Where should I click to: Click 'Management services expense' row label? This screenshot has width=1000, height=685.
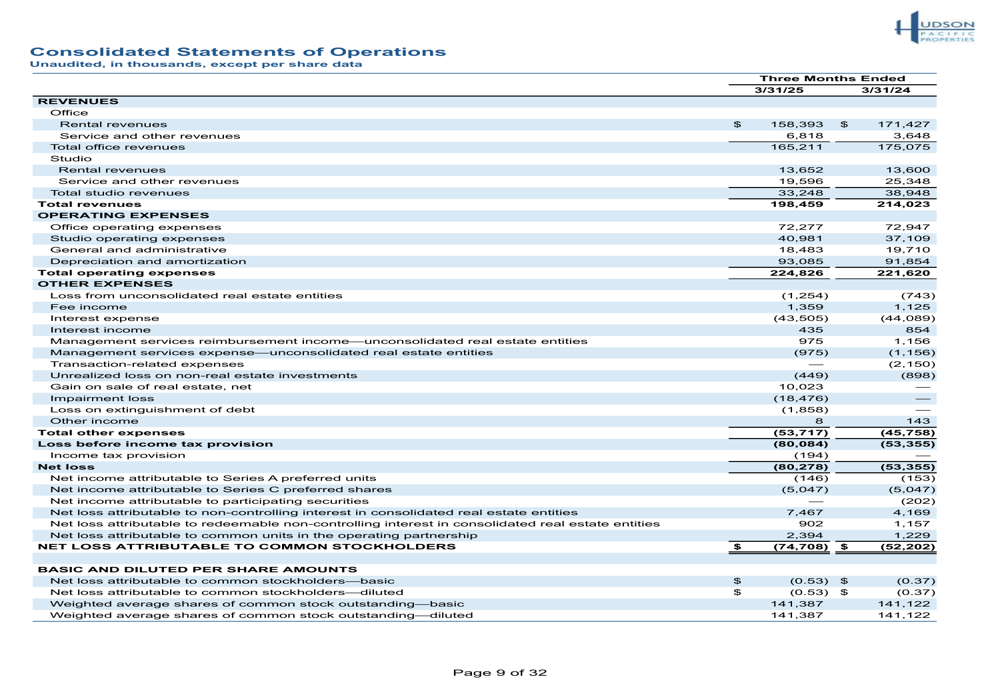[272, 353]
